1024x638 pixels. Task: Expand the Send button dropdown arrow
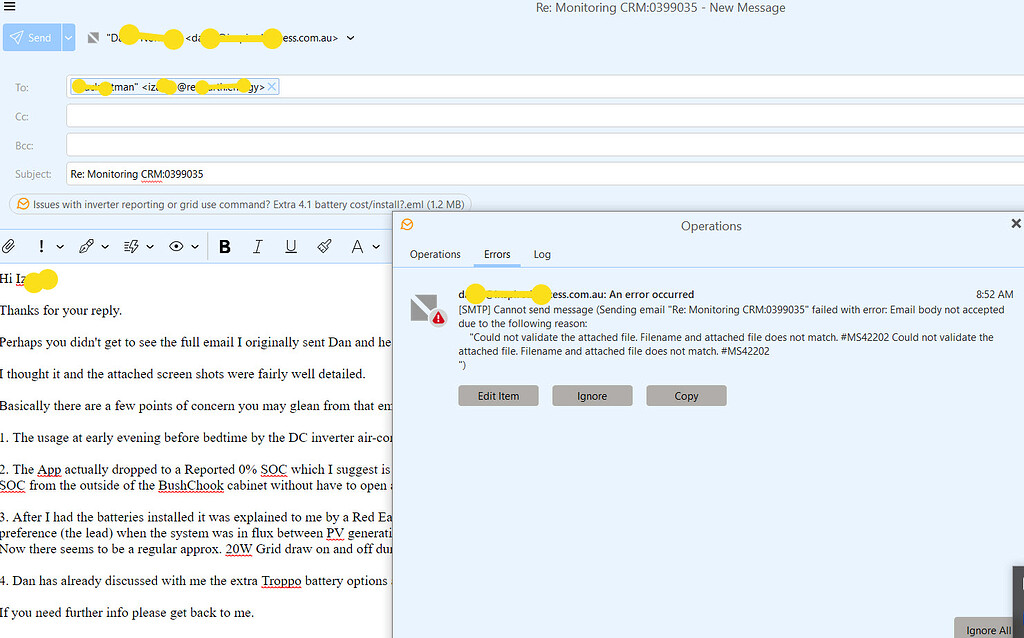[68, 38]
